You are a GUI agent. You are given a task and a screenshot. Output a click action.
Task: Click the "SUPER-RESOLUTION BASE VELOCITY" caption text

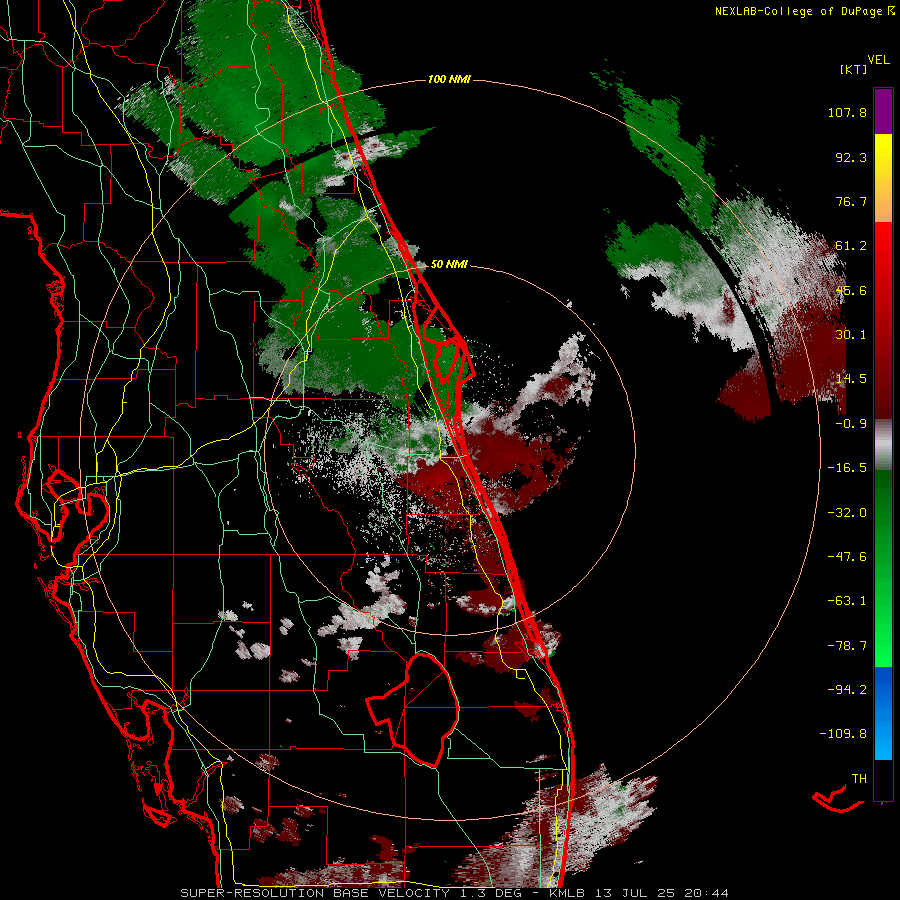pyautogui.click(x=315, y=893)
